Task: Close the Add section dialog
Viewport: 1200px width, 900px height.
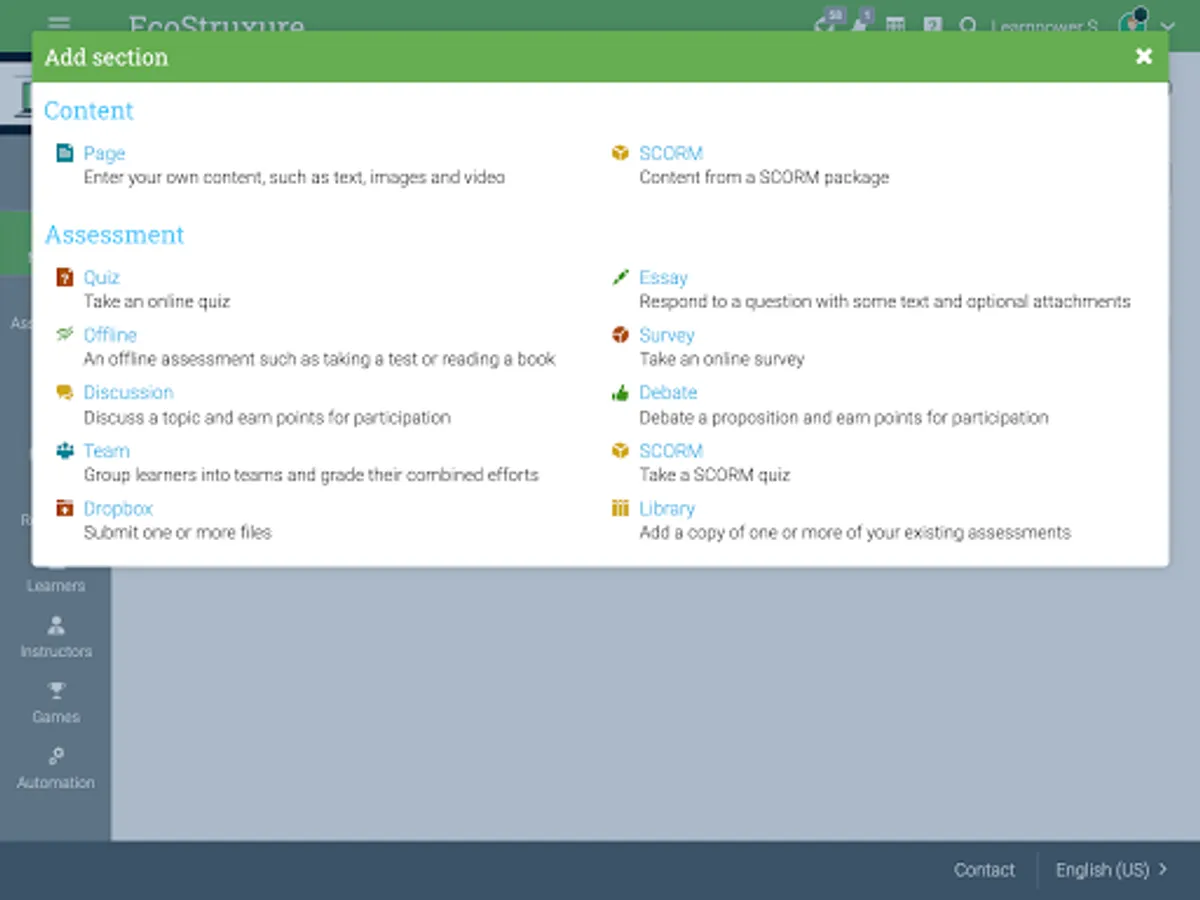Action: coord(1144,56)
